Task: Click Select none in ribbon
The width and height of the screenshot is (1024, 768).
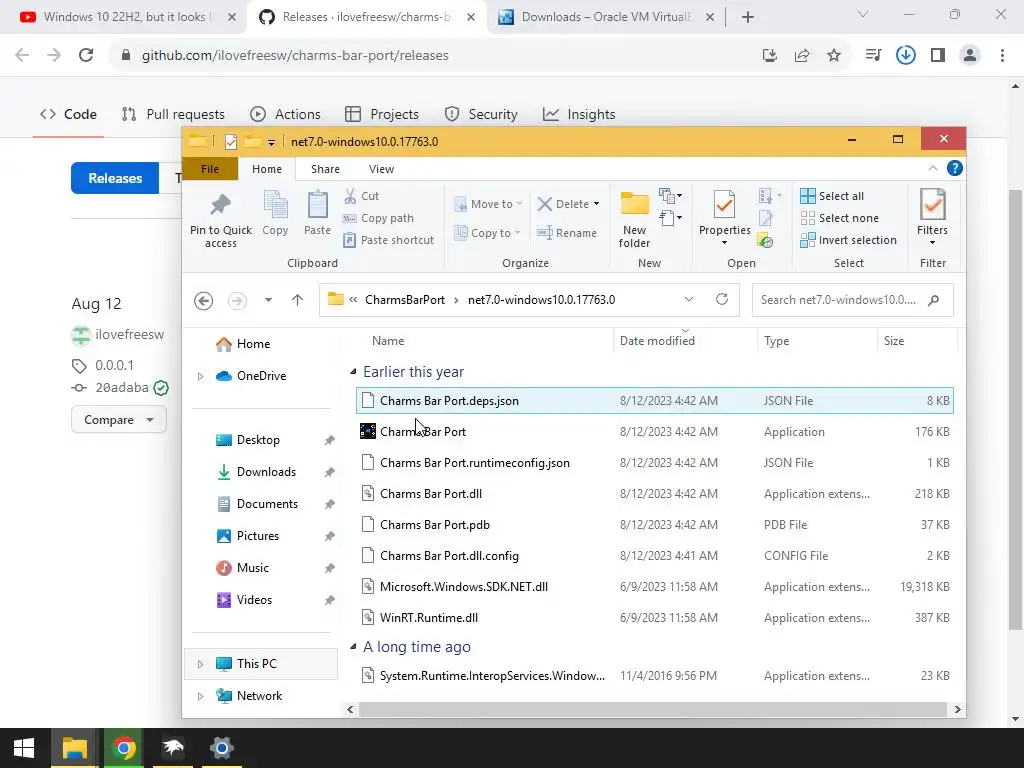Action: point(840,218)
